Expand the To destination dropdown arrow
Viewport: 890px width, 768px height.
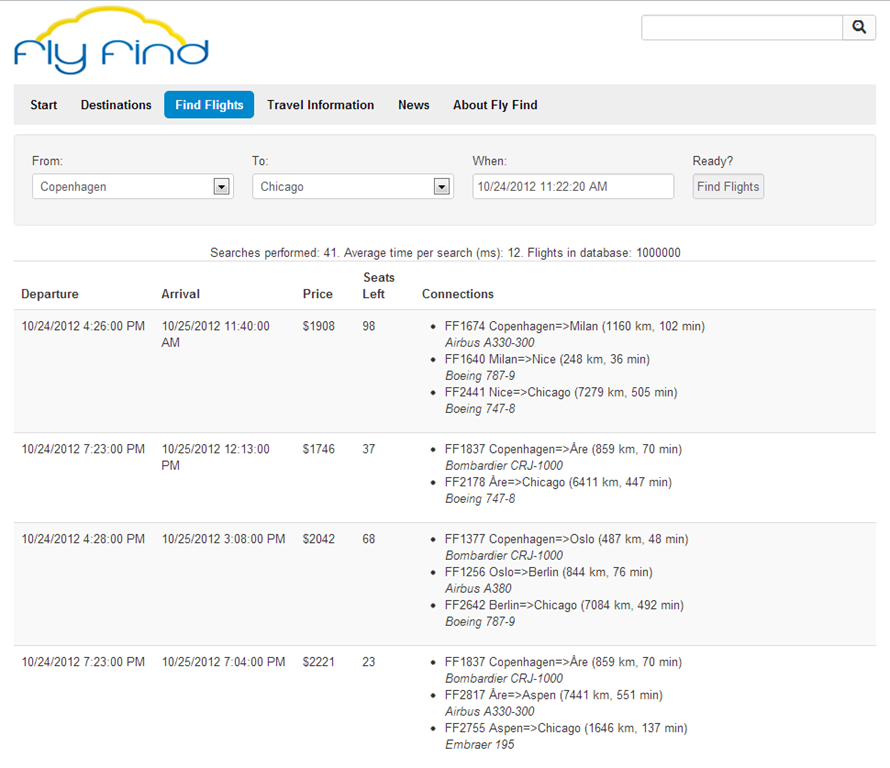click(x=441, y=187)
